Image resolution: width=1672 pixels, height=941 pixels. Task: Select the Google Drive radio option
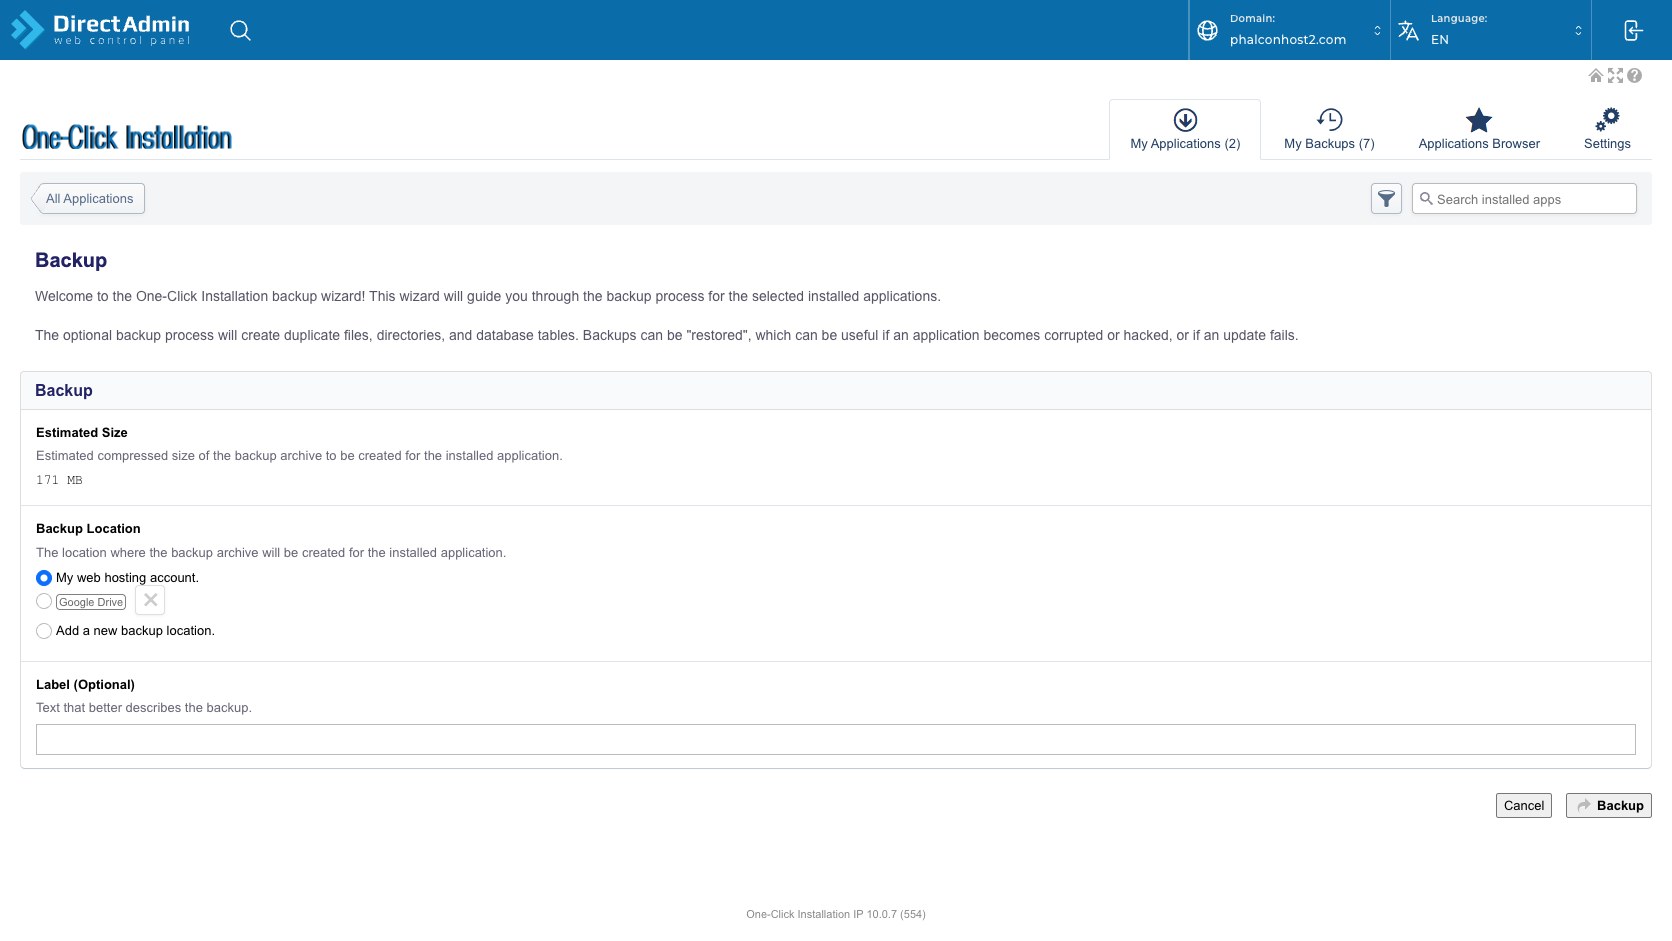44,601
